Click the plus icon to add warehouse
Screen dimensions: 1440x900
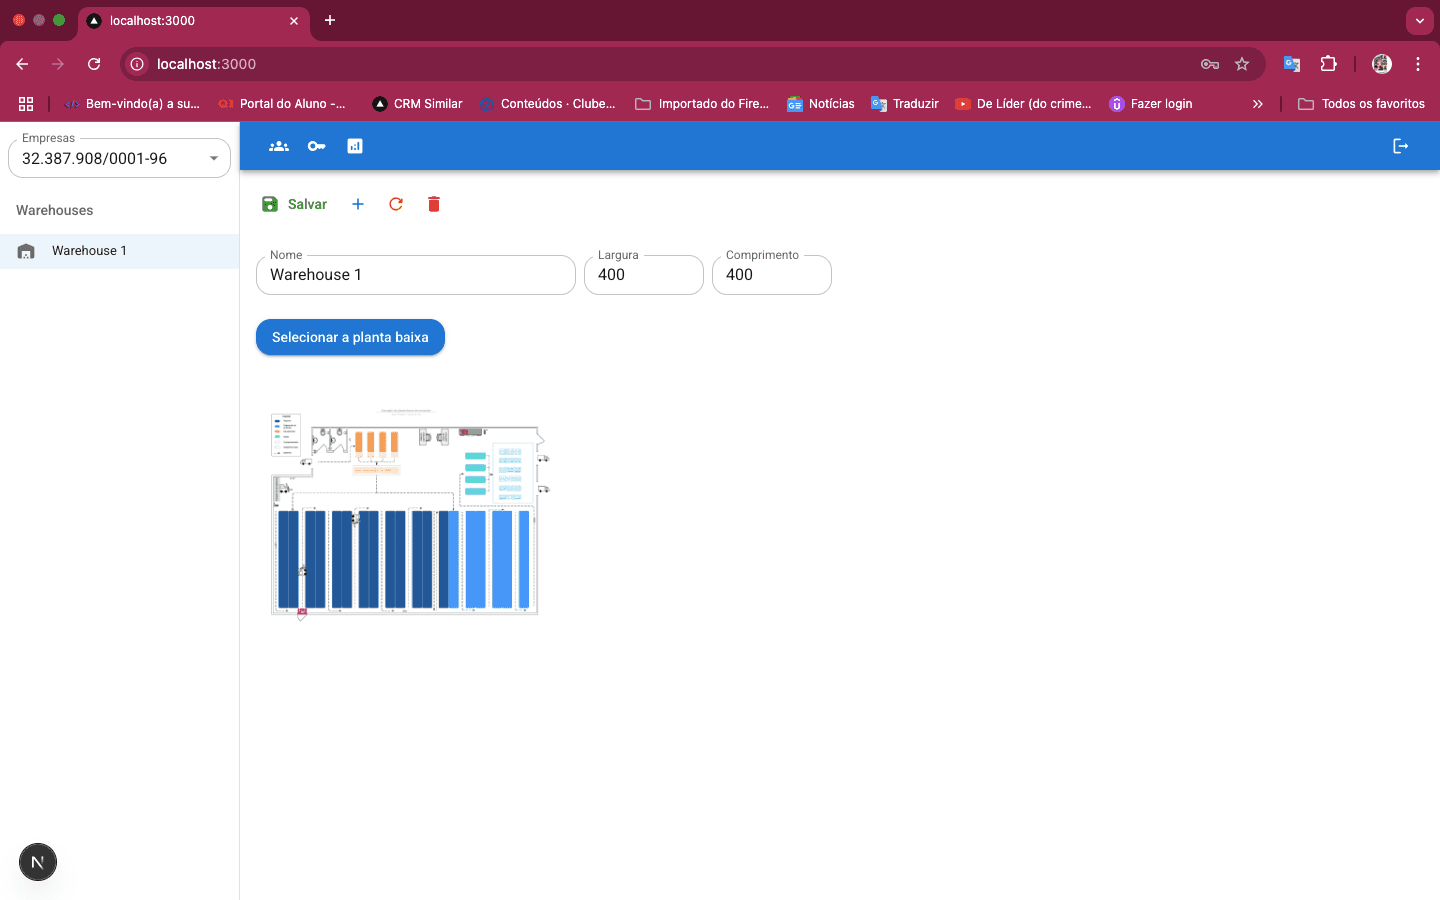[358, 204]
